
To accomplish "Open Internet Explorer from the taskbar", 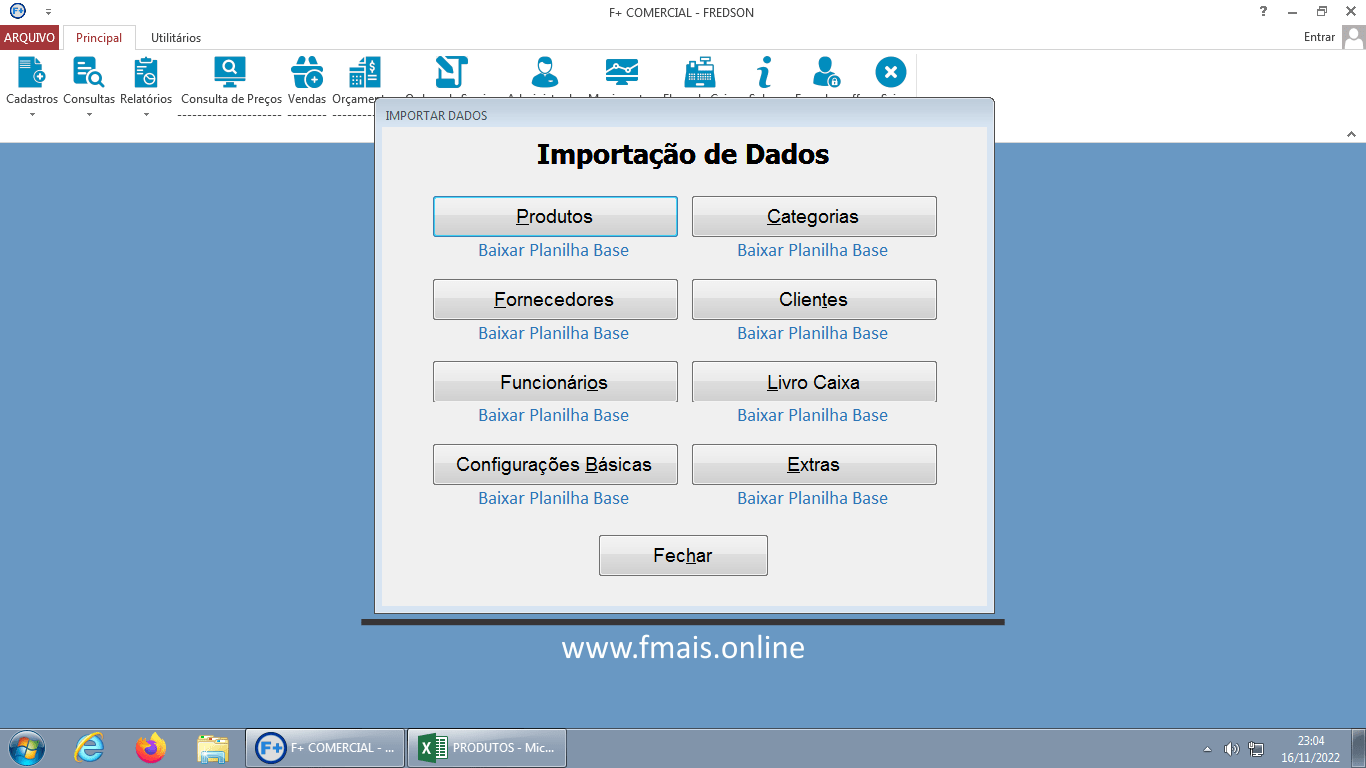I will 89,747.
